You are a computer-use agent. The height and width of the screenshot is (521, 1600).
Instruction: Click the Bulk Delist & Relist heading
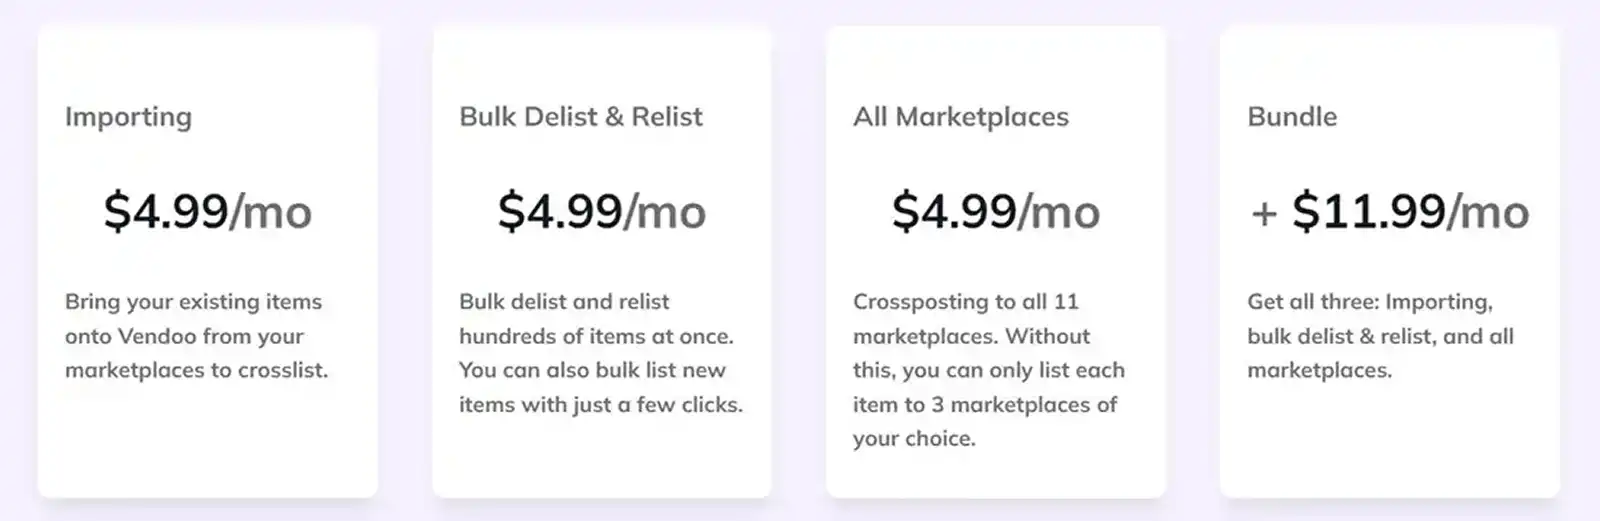coord(580,117)
